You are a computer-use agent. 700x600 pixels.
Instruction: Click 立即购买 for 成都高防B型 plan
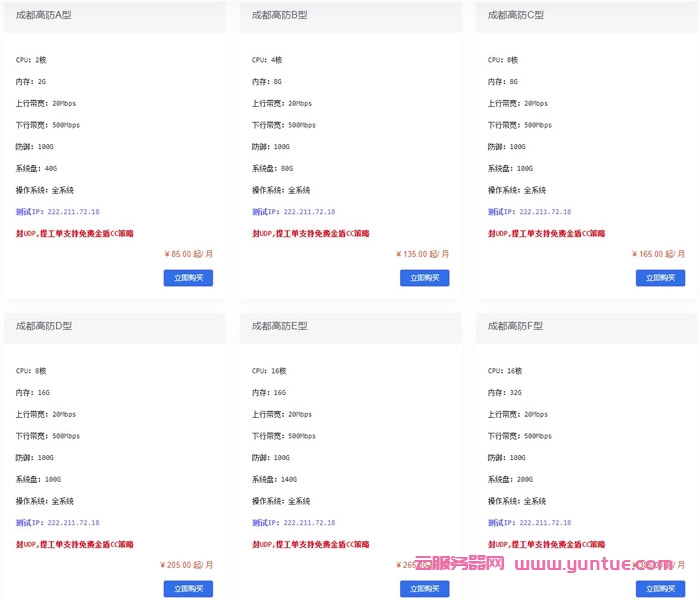pos(424,278)
